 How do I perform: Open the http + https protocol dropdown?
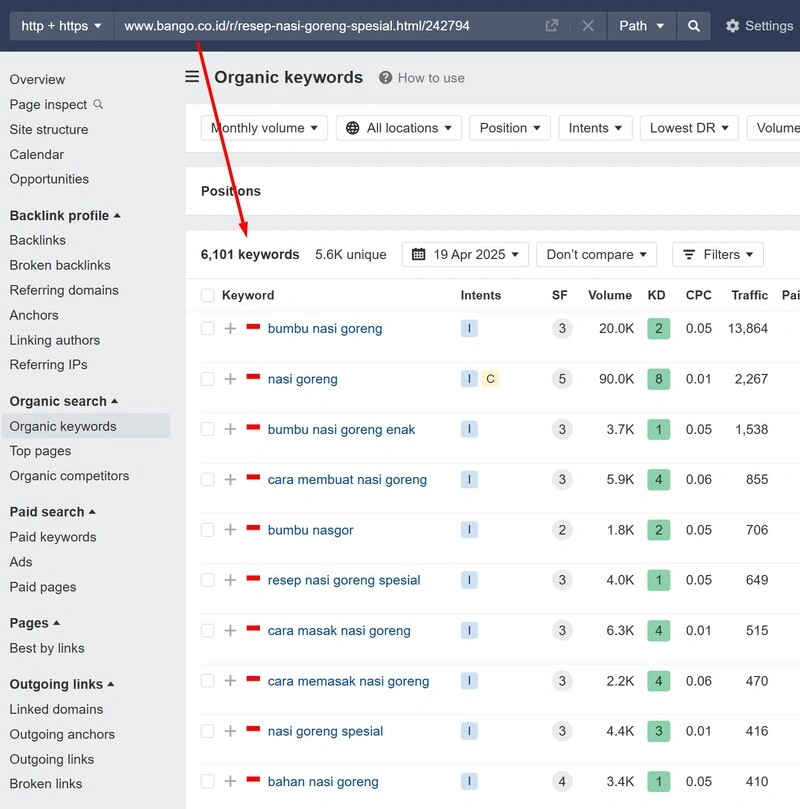61,26
